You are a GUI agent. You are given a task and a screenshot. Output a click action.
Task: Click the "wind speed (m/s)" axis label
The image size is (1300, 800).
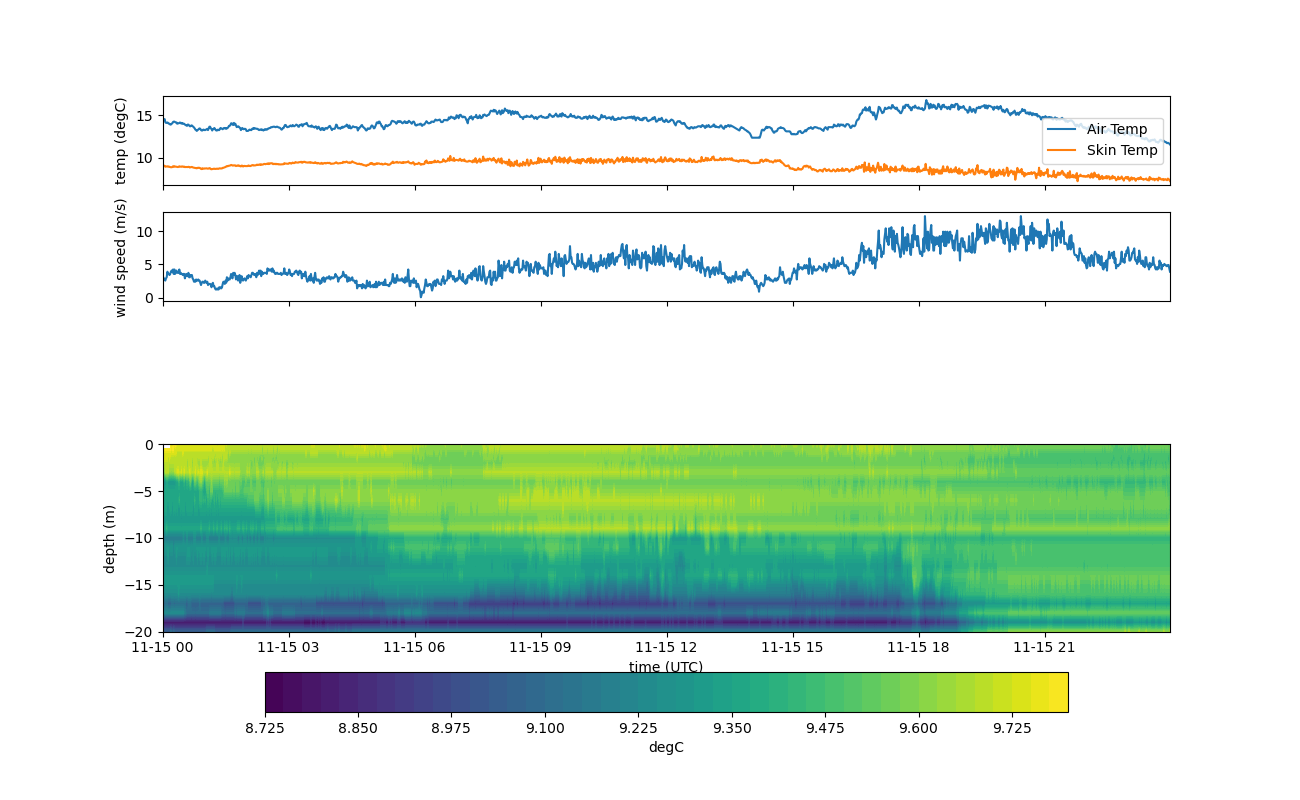[121, 257]
